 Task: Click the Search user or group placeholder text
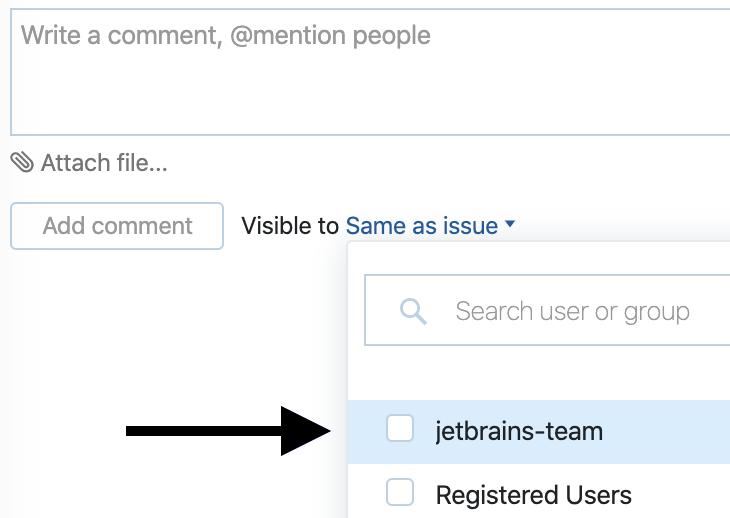[572, 311]
